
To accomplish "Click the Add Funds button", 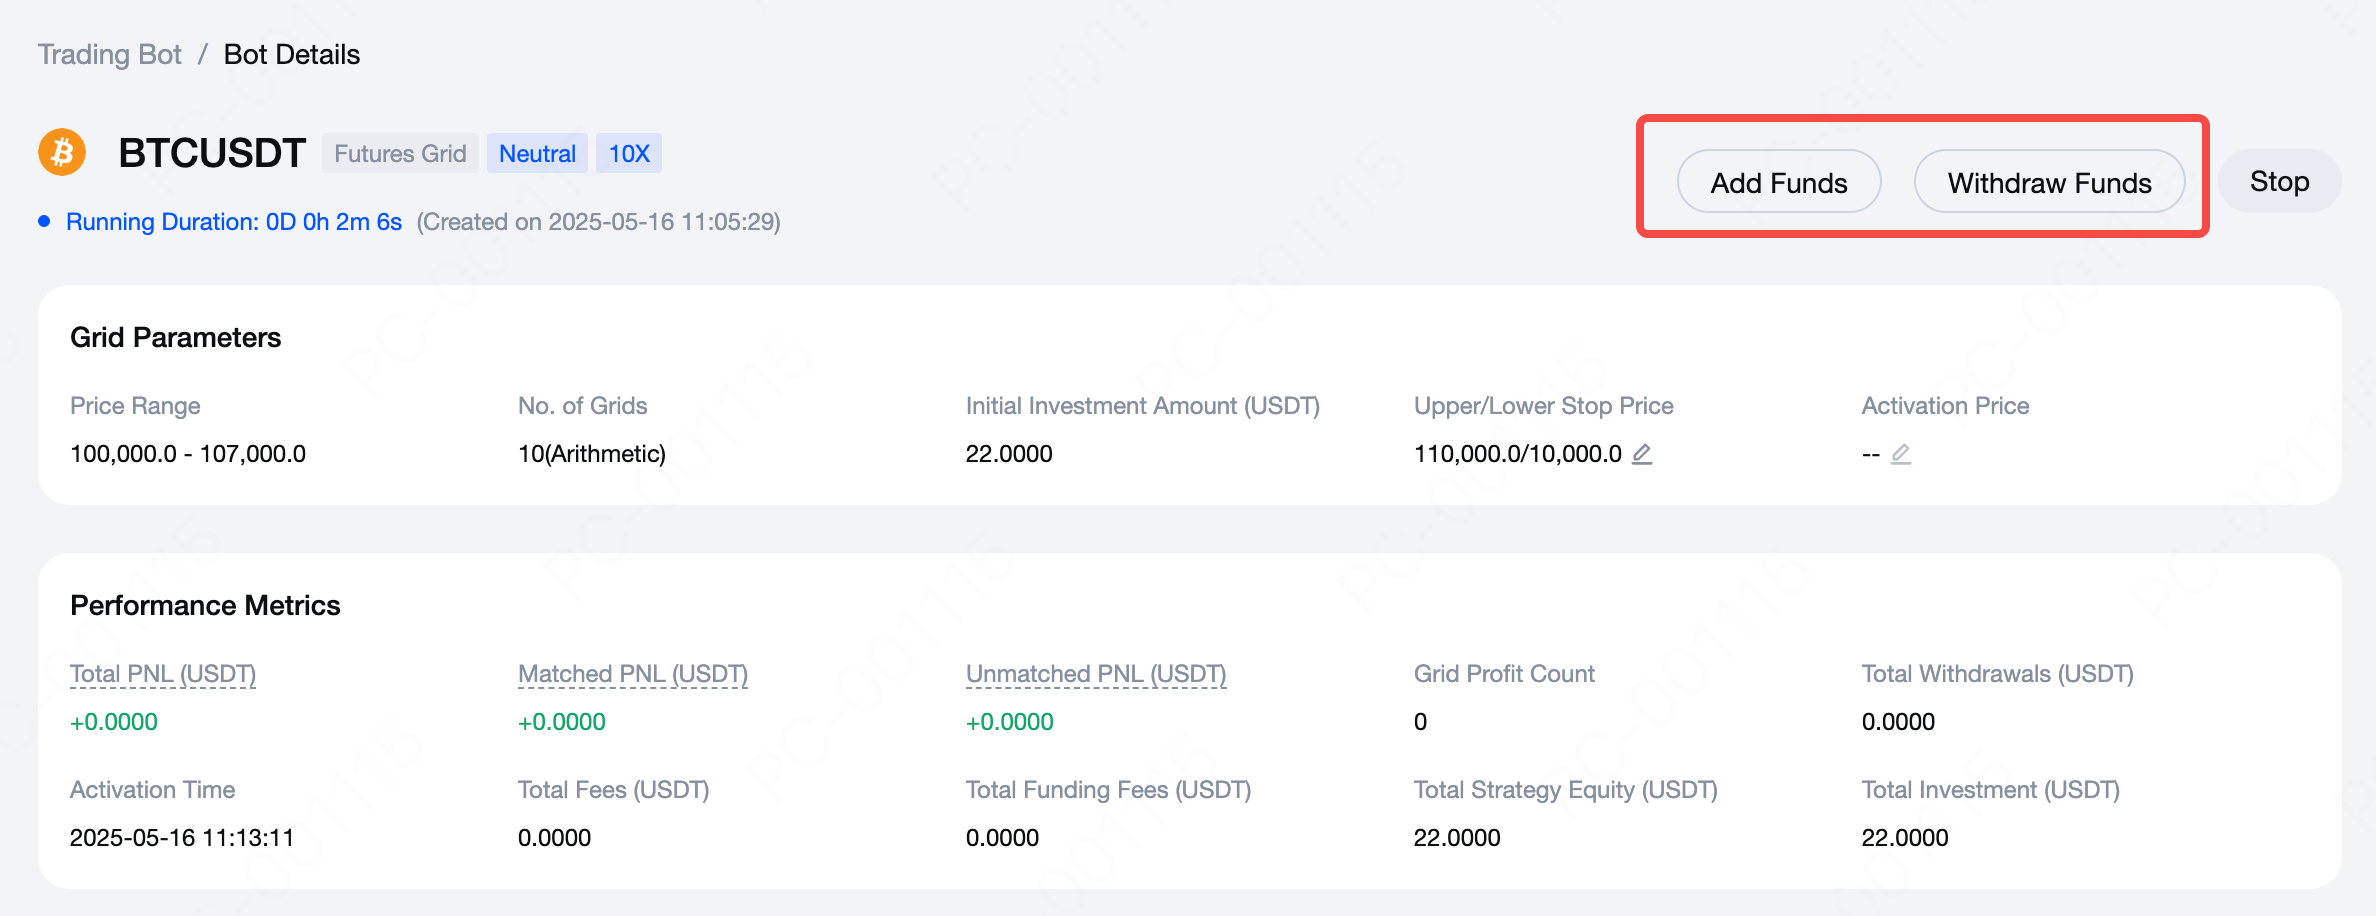I will (x=1778, y=182).
